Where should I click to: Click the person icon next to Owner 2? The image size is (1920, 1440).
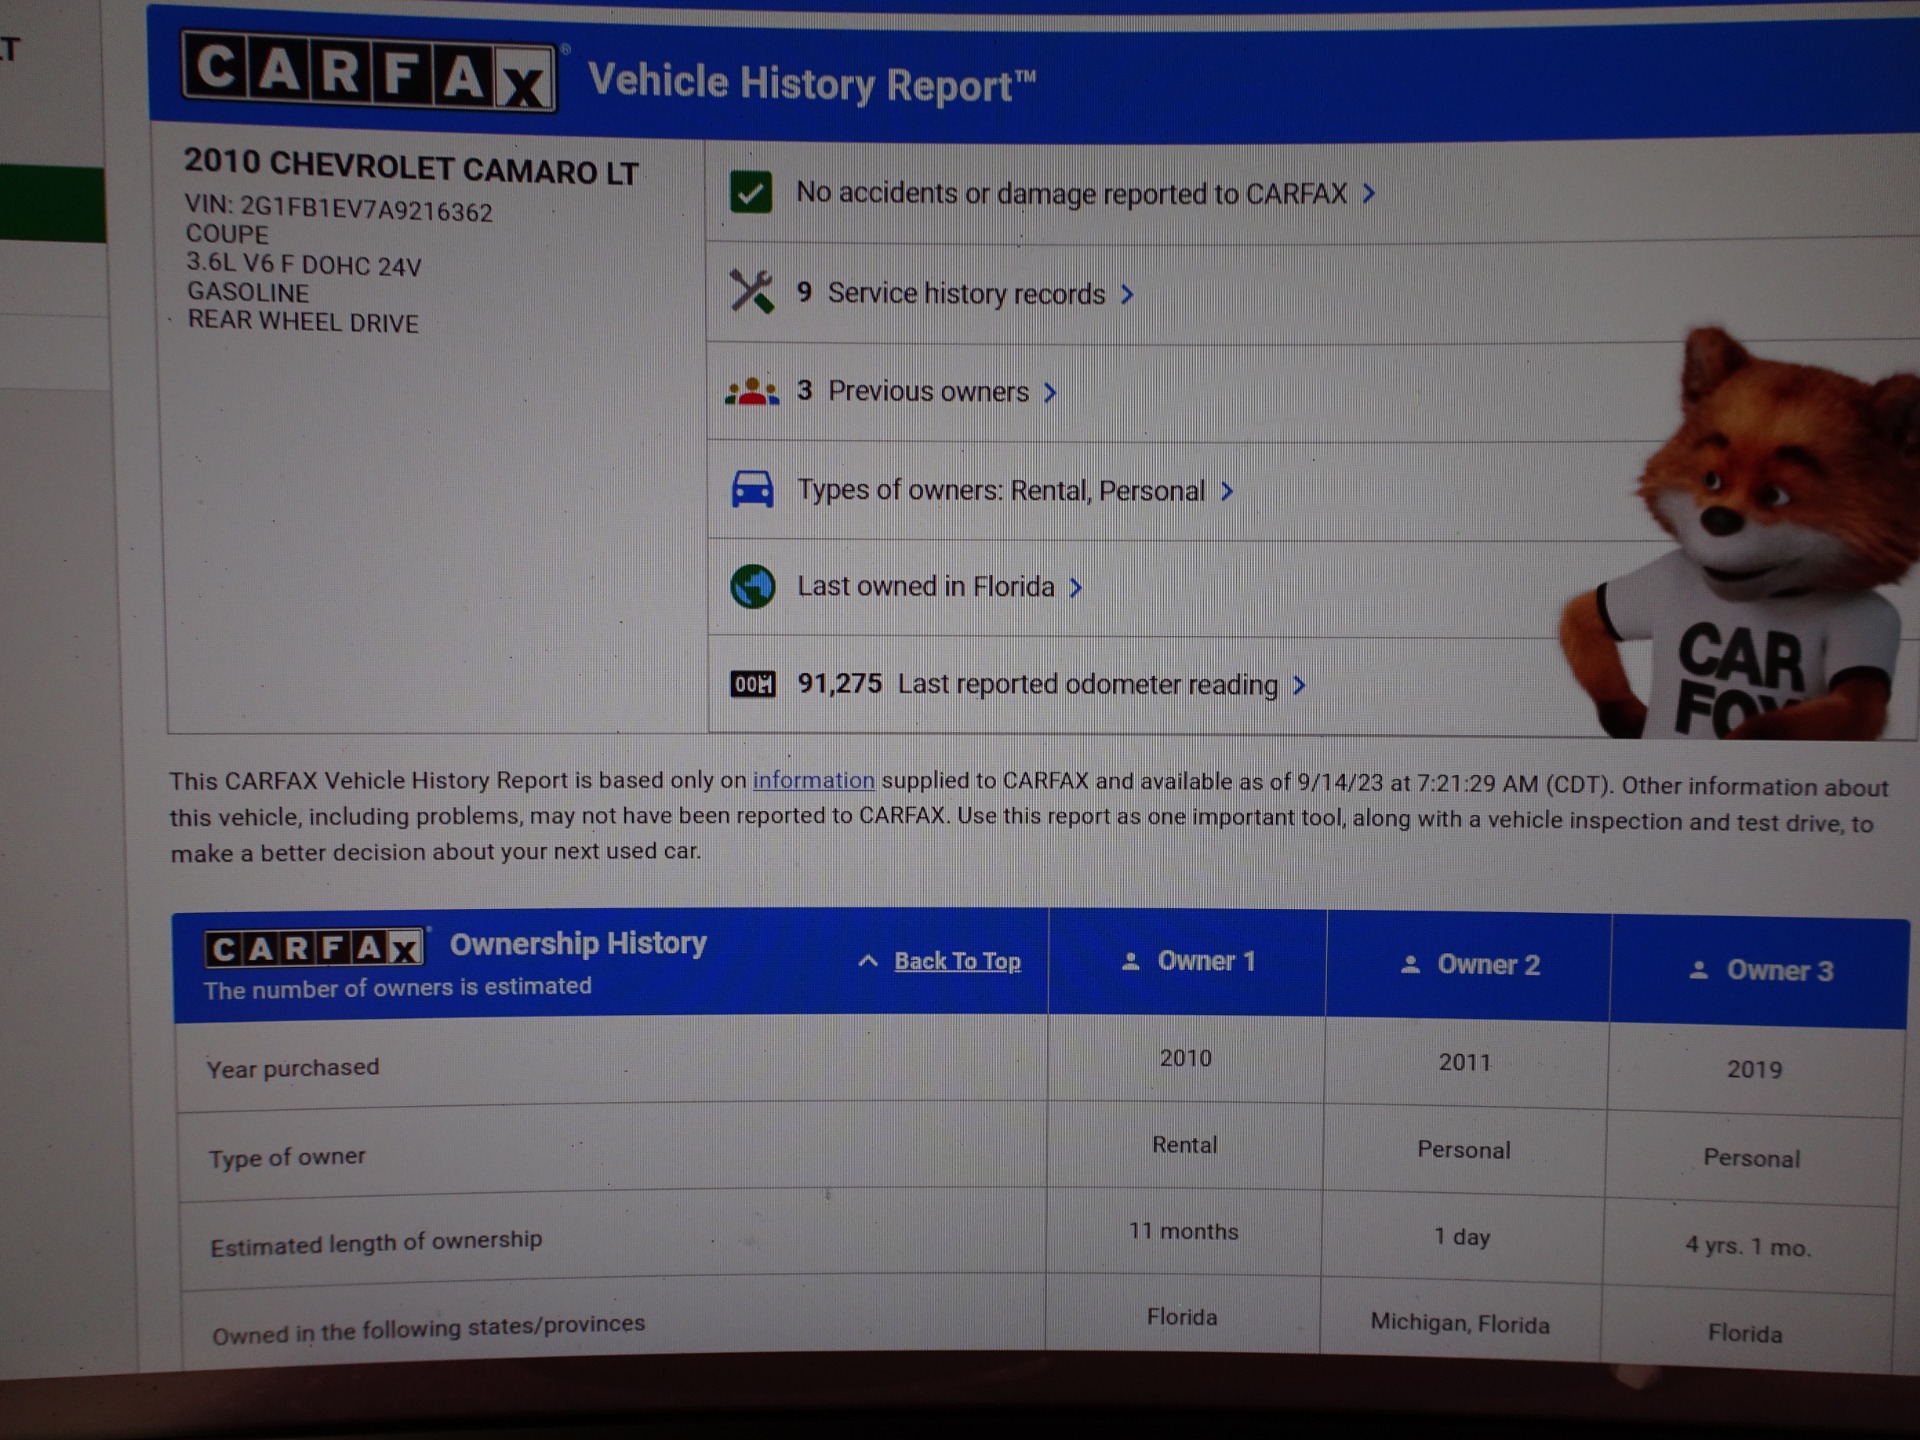[x=1410, y=965]
